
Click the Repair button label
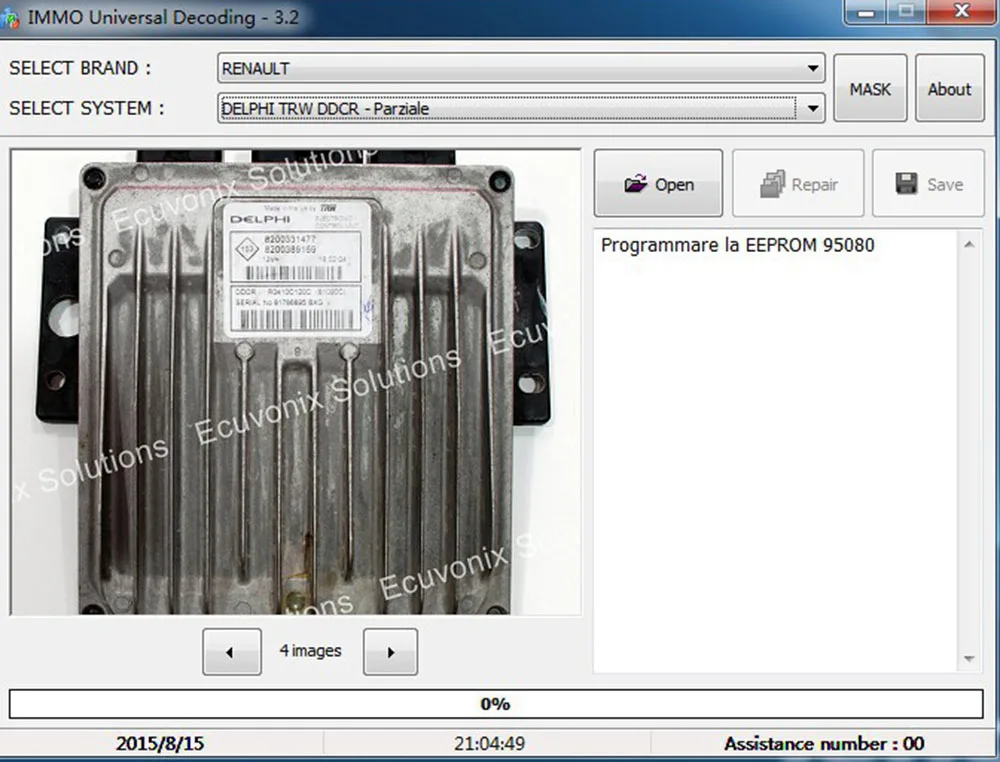tap(814, 185)
